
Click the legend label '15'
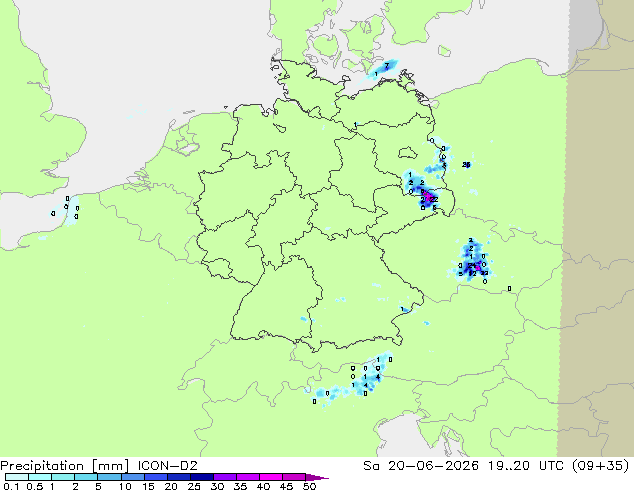coord(148,486)
